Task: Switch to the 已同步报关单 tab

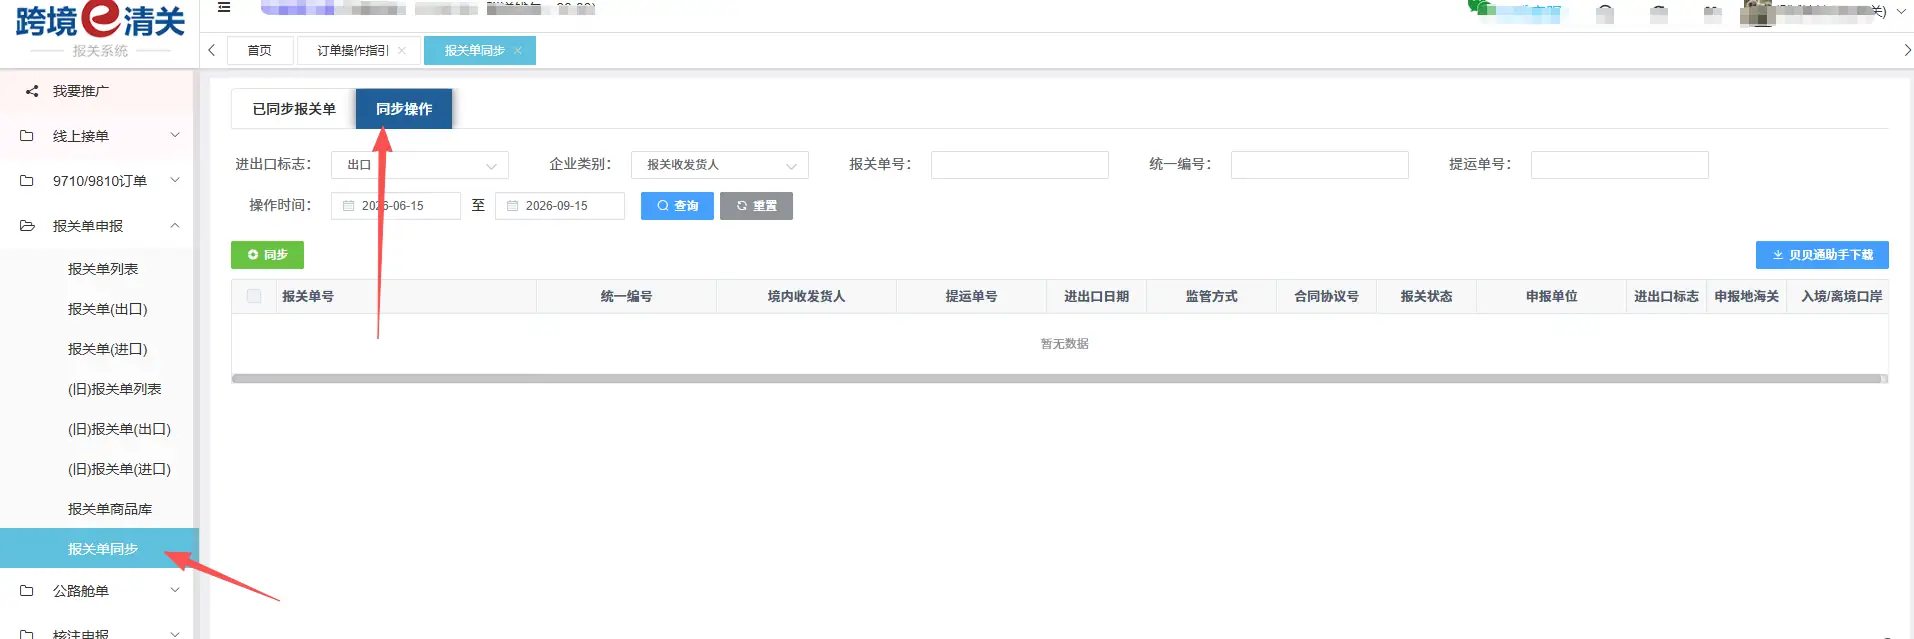Action: (294, 109)
